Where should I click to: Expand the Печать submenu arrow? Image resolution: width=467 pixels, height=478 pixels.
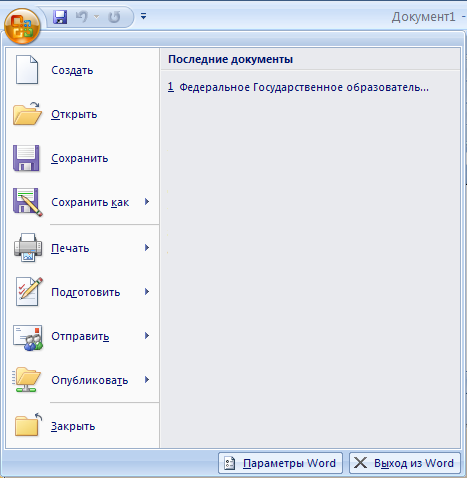point(147,248)
